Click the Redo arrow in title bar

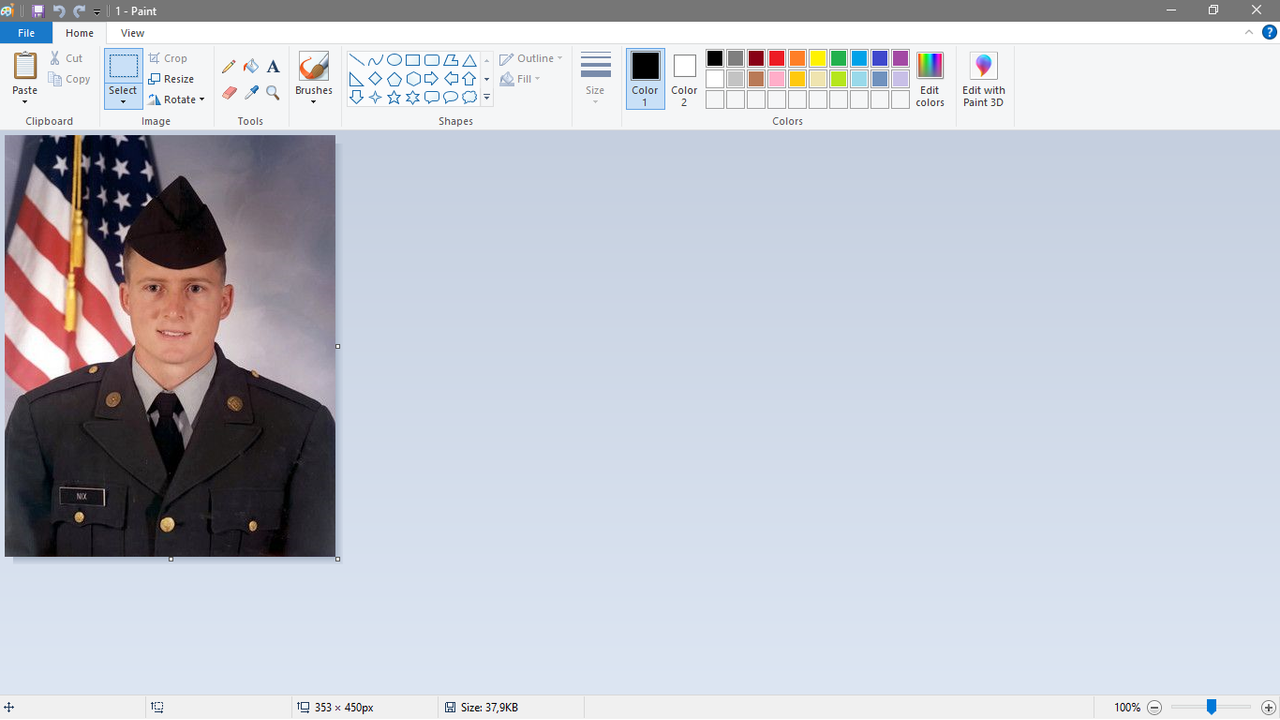click(x=79, y=11)
